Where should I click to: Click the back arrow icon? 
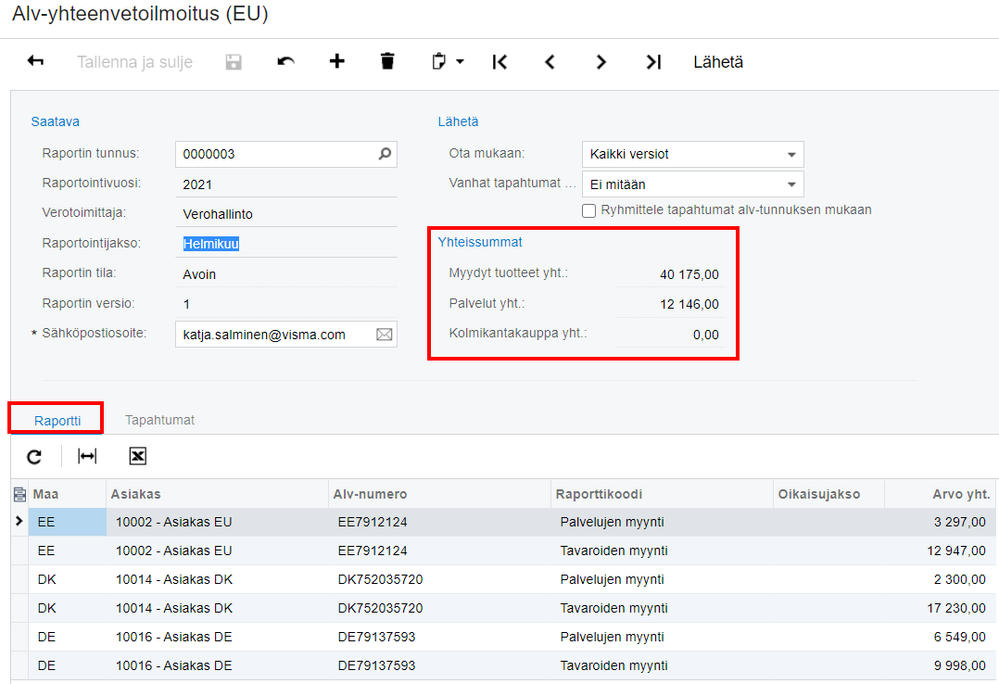pyautogui.click(x=36, y=62)
